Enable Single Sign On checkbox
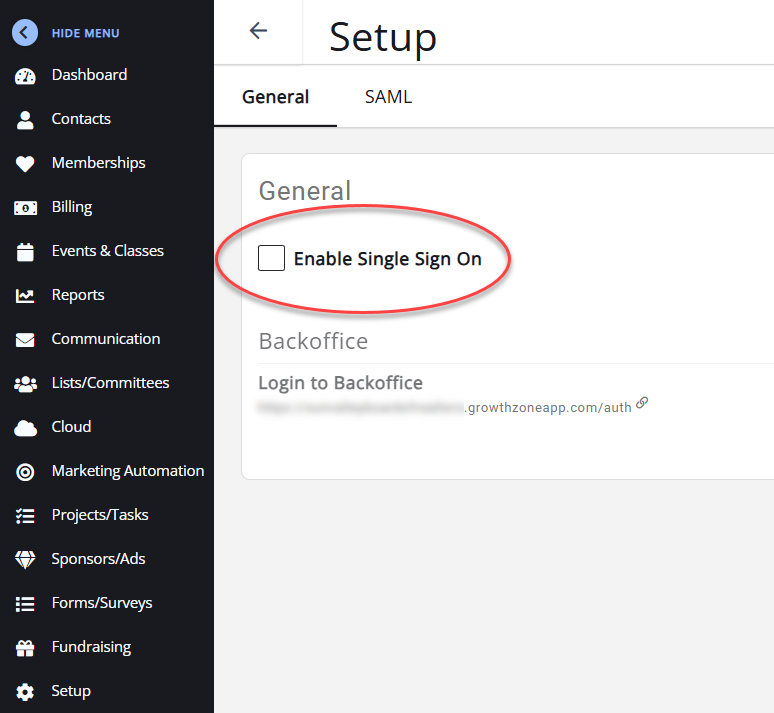The image size is (774, 713). [x=271, y=259]
